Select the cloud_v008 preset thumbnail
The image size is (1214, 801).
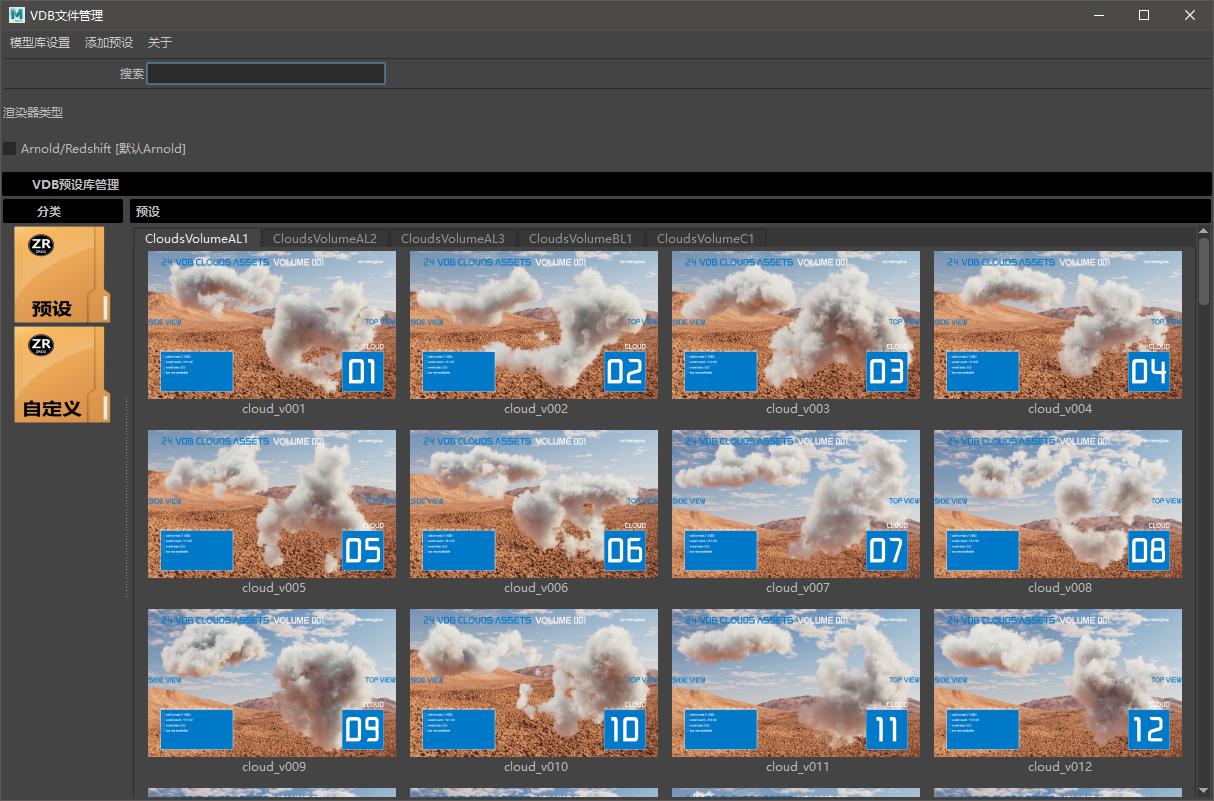pos(1058,504)
